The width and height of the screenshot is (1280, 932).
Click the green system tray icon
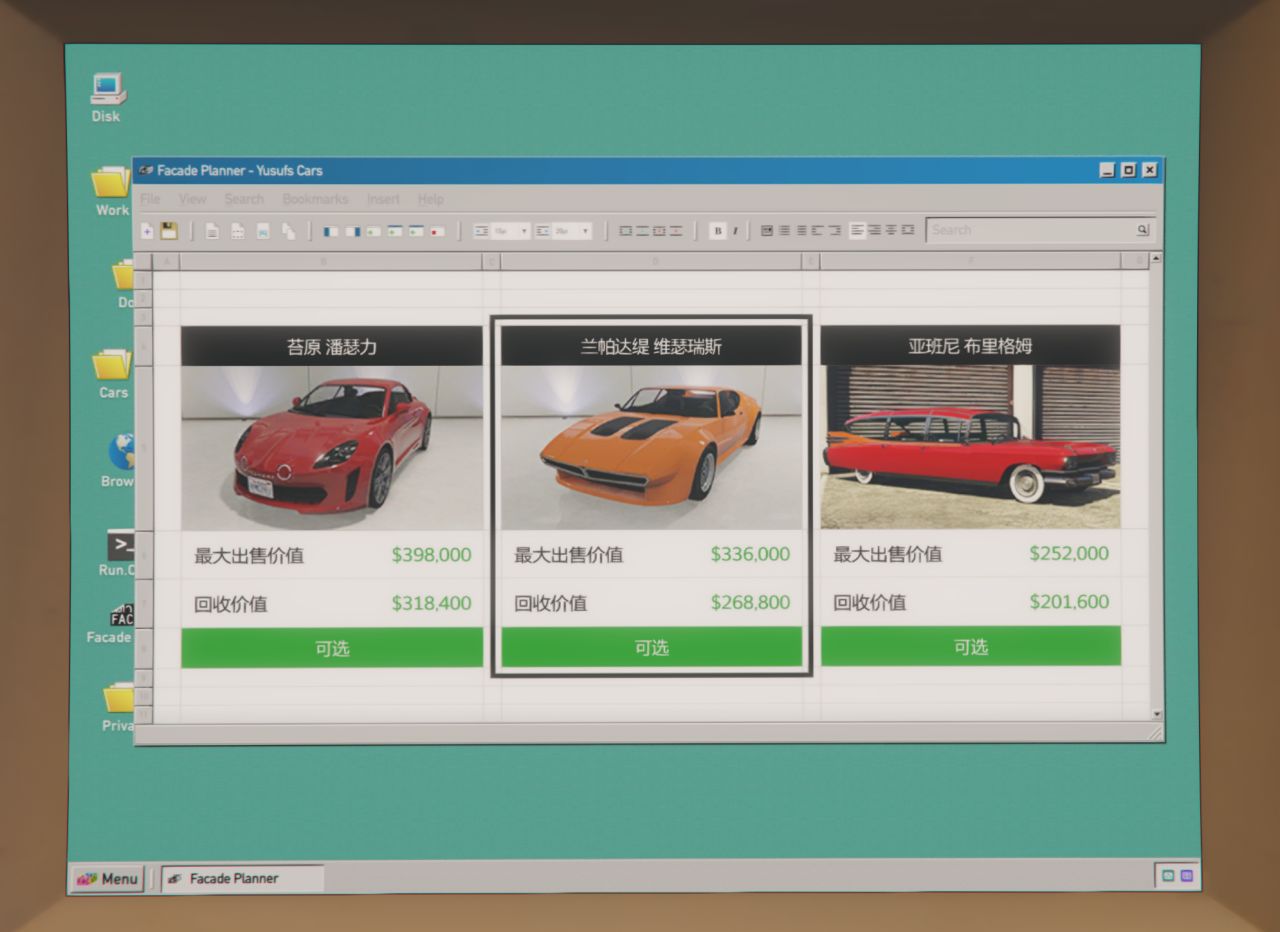(1167, 875)
